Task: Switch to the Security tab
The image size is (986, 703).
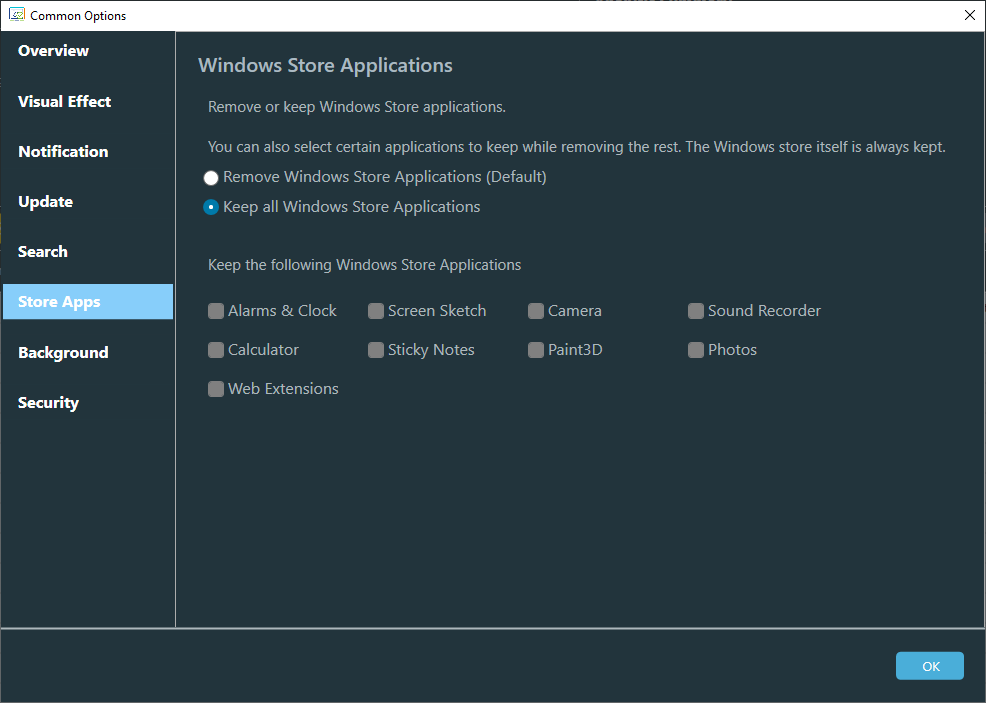Action: (x=48, y=403)
